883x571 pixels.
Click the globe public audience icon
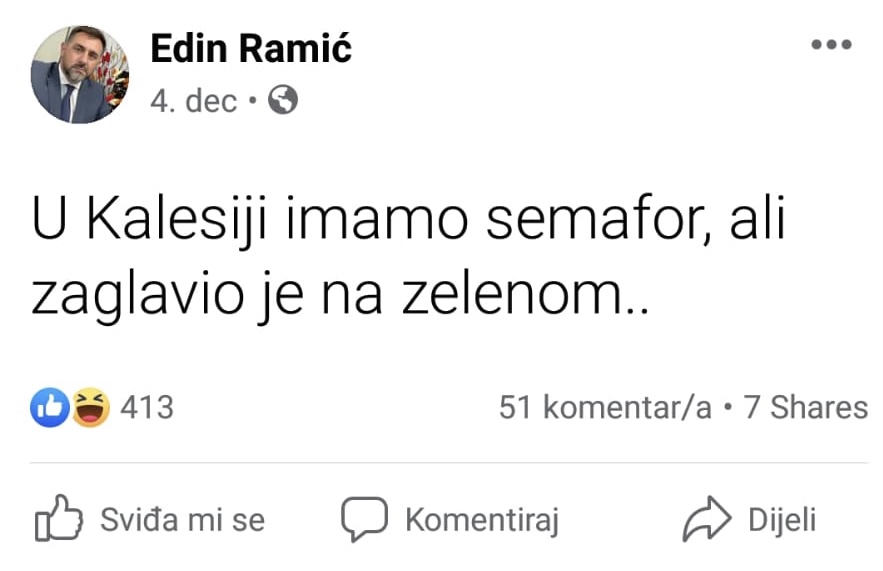click(284, 100)
